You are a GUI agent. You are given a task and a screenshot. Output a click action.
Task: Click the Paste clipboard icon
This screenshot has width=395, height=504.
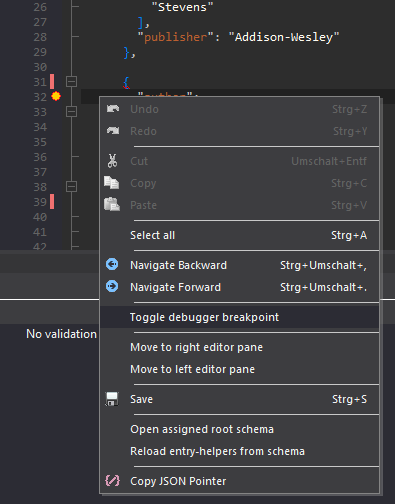click(x=112, y=204)
